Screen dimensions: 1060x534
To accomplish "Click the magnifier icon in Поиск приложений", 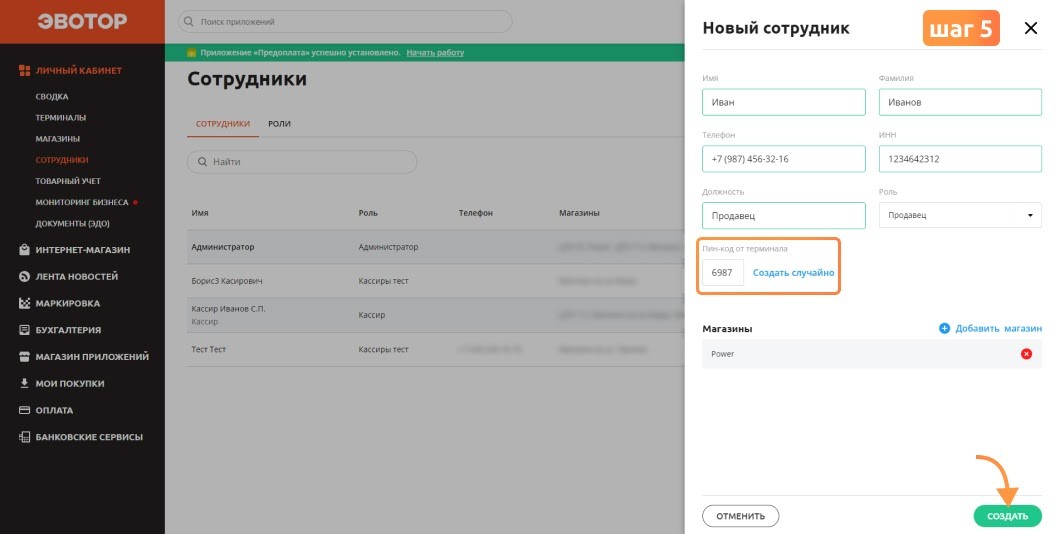I will (x=189, y=22).
